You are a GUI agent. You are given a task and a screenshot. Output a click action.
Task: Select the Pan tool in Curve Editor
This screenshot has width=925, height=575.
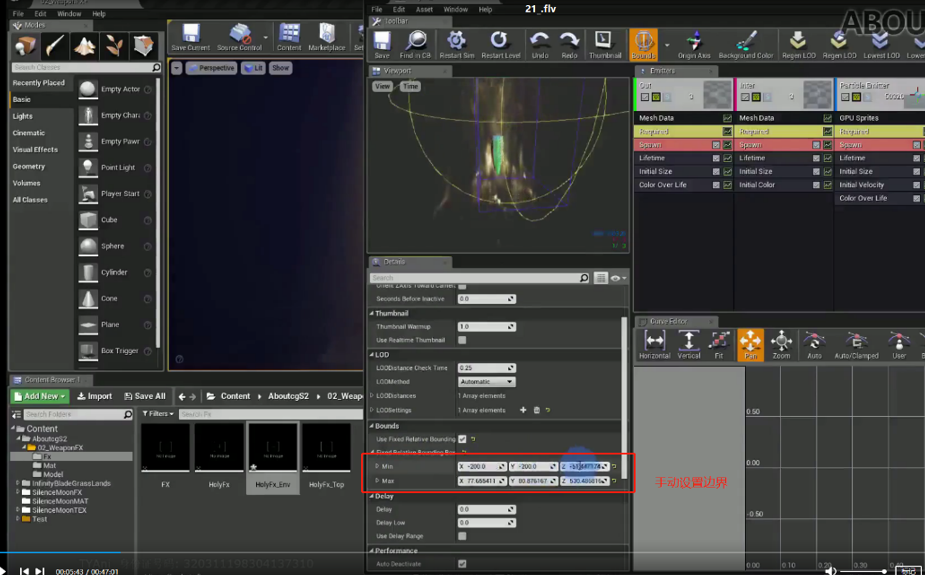point(750,344)
